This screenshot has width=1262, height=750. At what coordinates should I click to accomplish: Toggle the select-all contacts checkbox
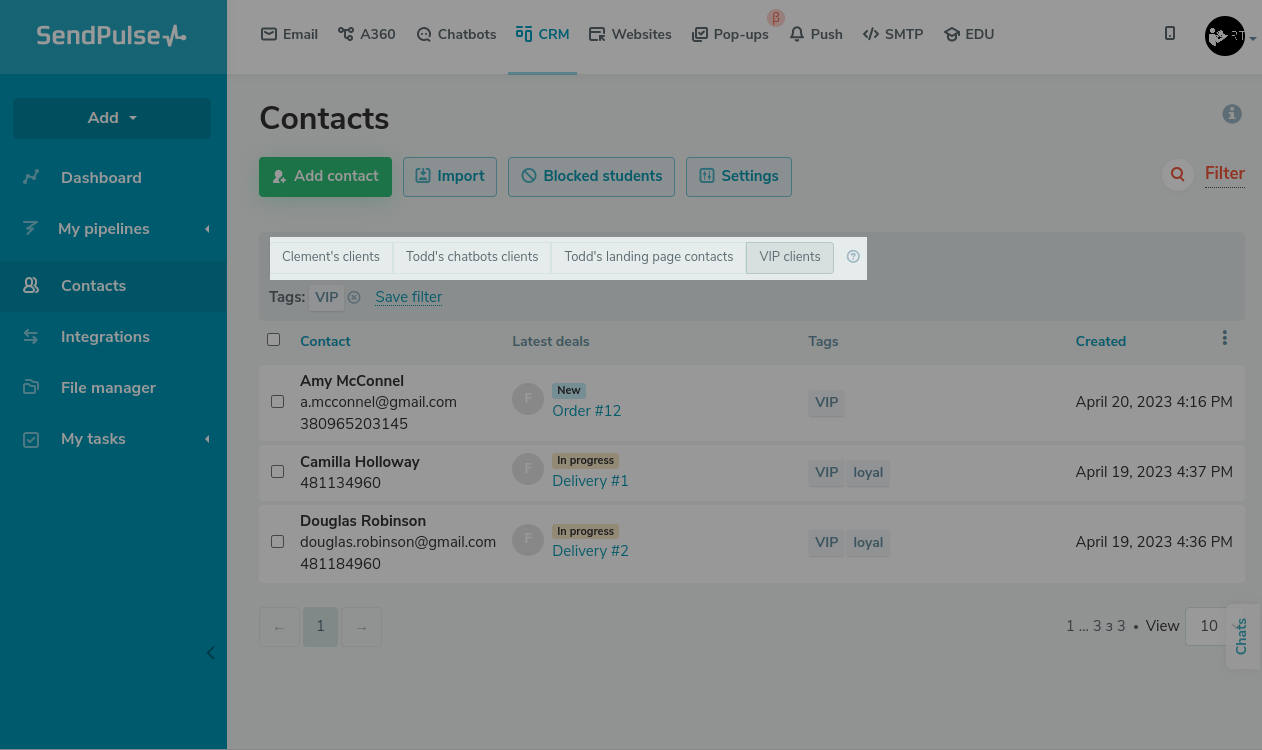[274, 340]
